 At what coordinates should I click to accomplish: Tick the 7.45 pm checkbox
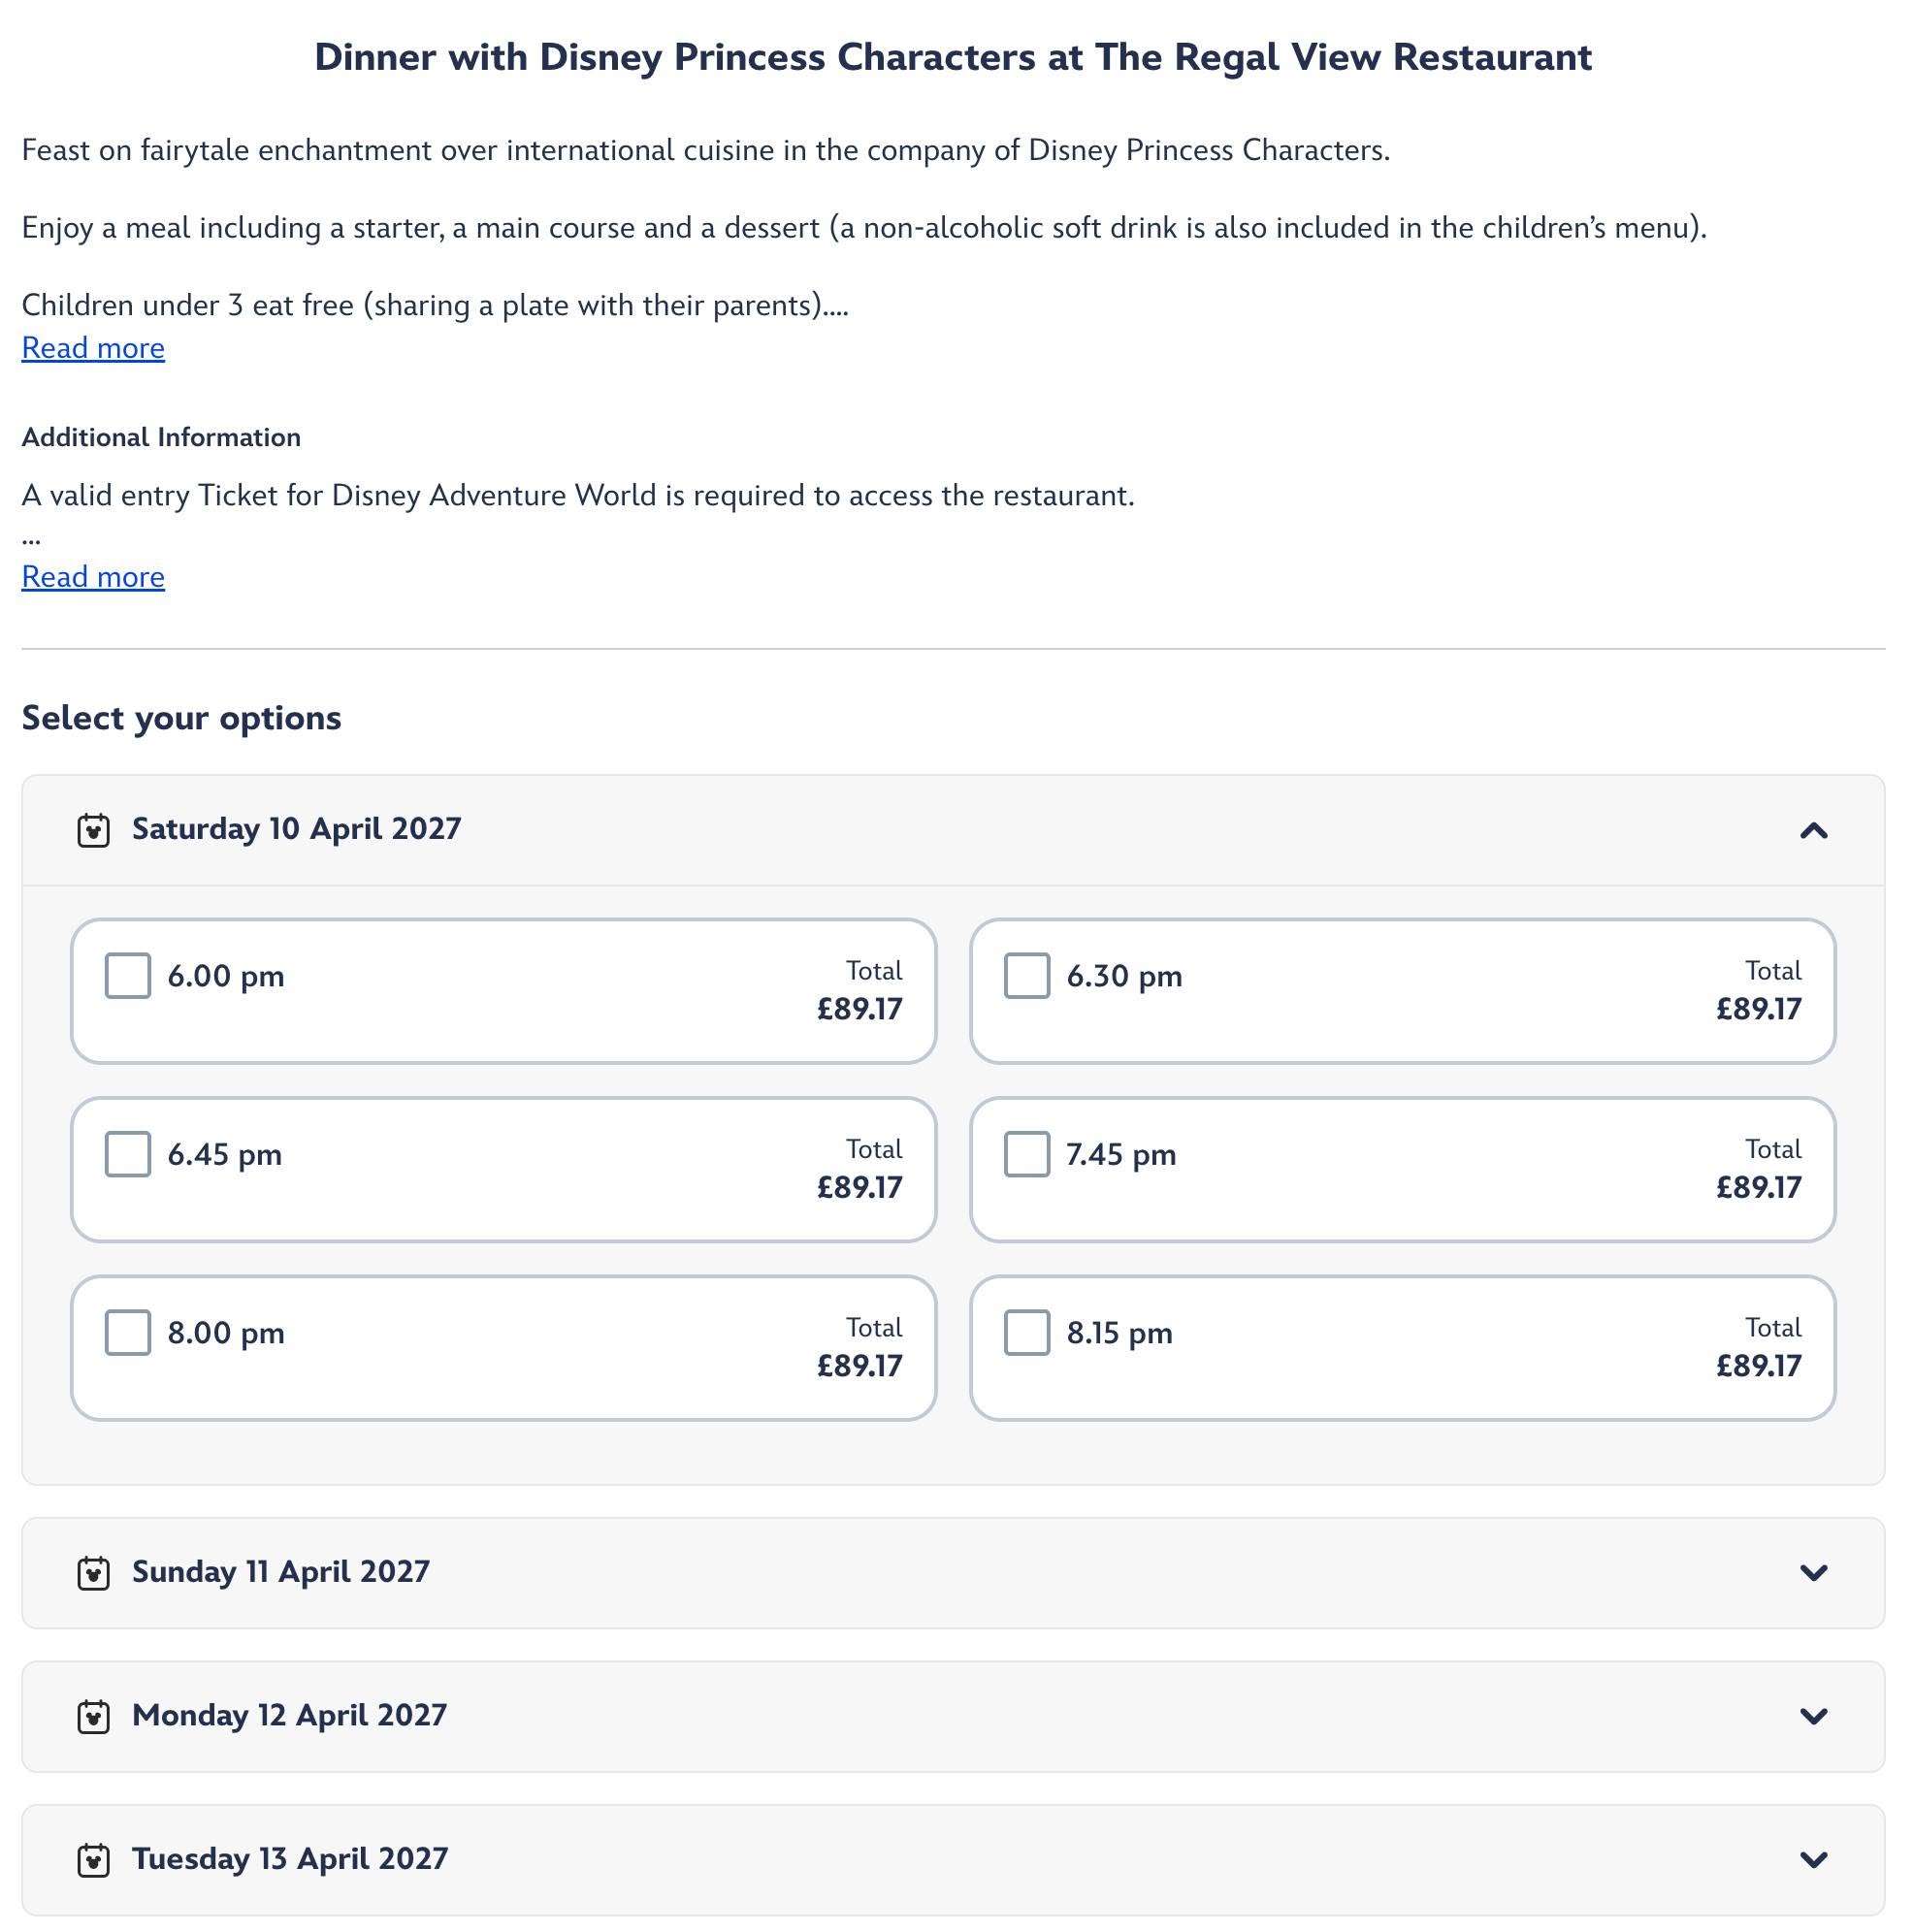[x=1027, y=1154]
